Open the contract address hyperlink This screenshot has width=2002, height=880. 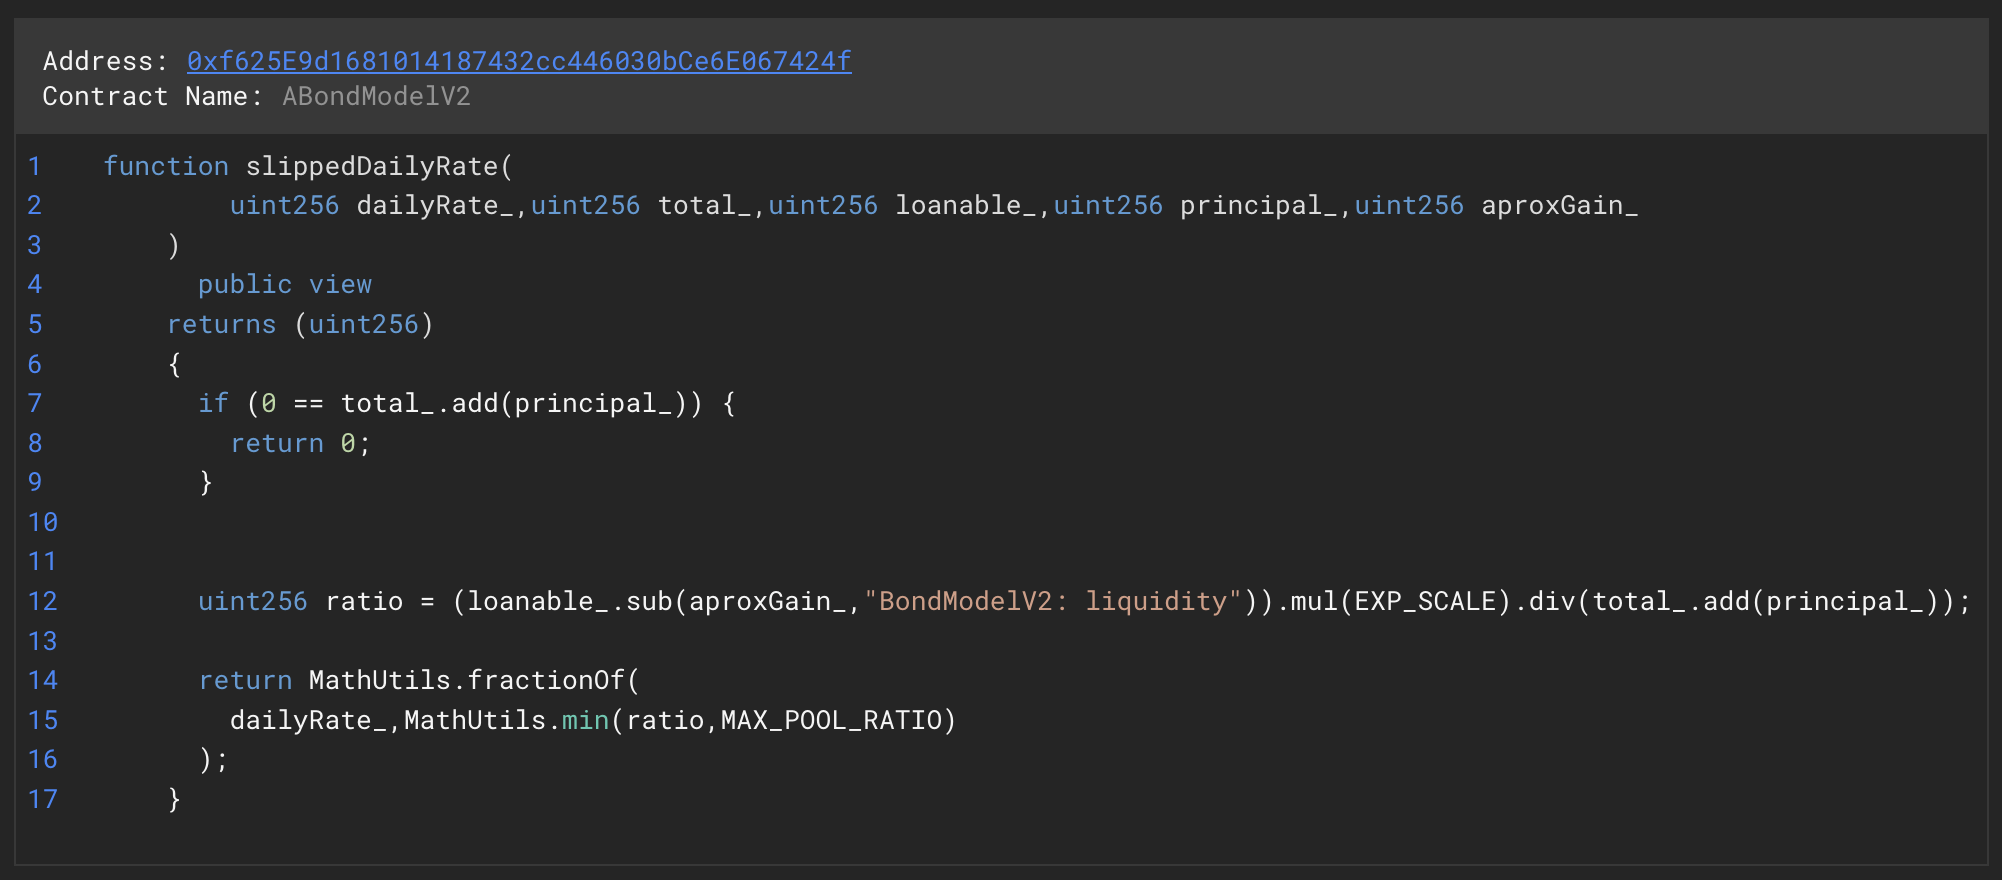[x=518, y=61]
